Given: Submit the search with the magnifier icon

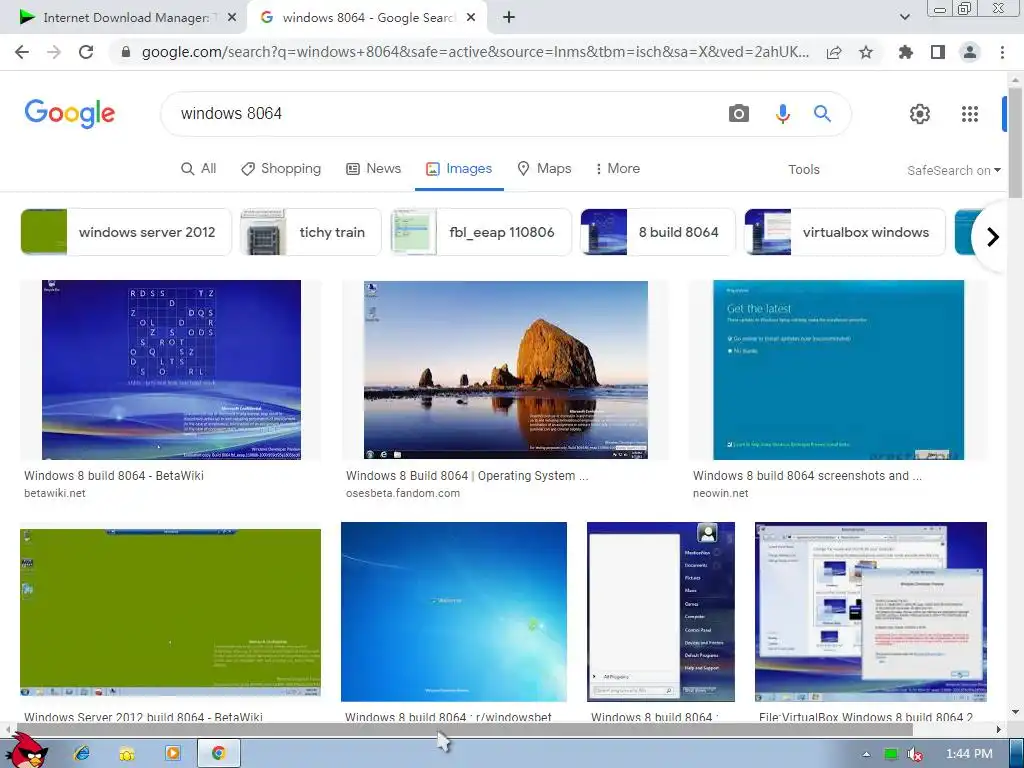Looking at the screenshot, I should [822, 114].
